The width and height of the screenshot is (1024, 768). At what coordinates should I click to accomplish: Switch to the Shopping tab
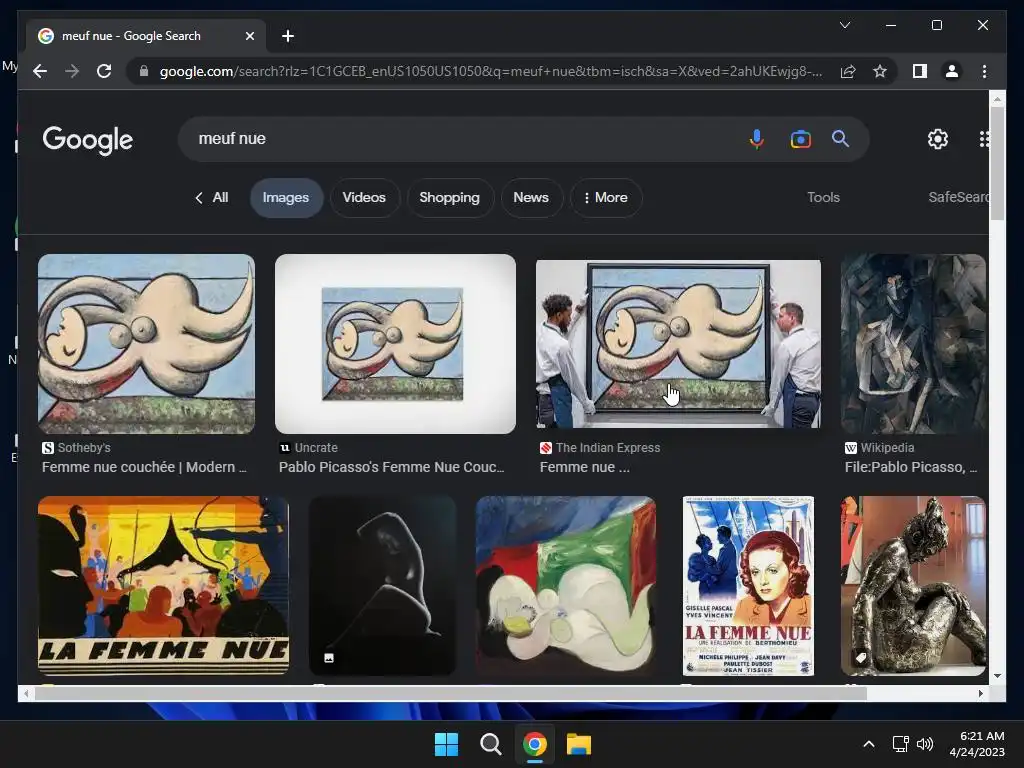click(x=449, y=197)
